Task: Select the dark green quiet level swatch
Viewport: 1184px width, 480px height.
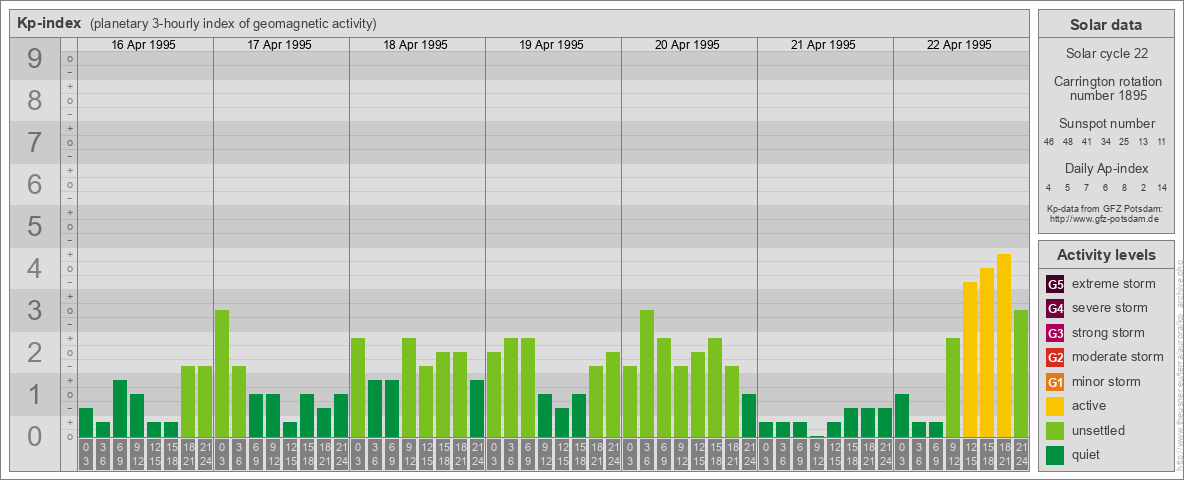Action: coord(1055,455)
